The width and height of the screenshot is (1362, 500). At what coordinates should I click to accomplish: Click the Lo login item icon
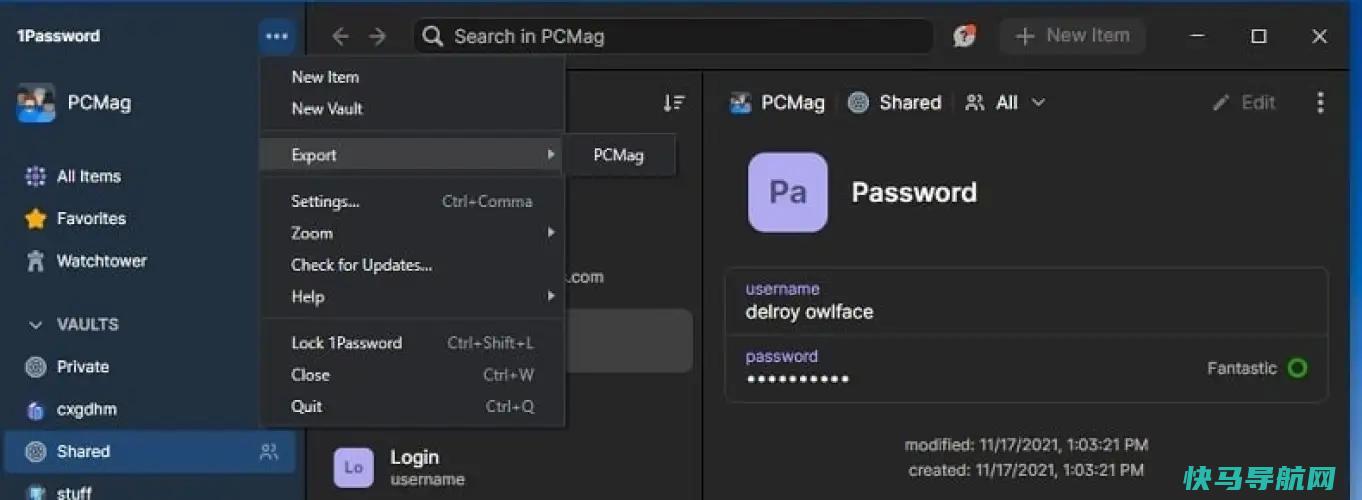[354, 467]
